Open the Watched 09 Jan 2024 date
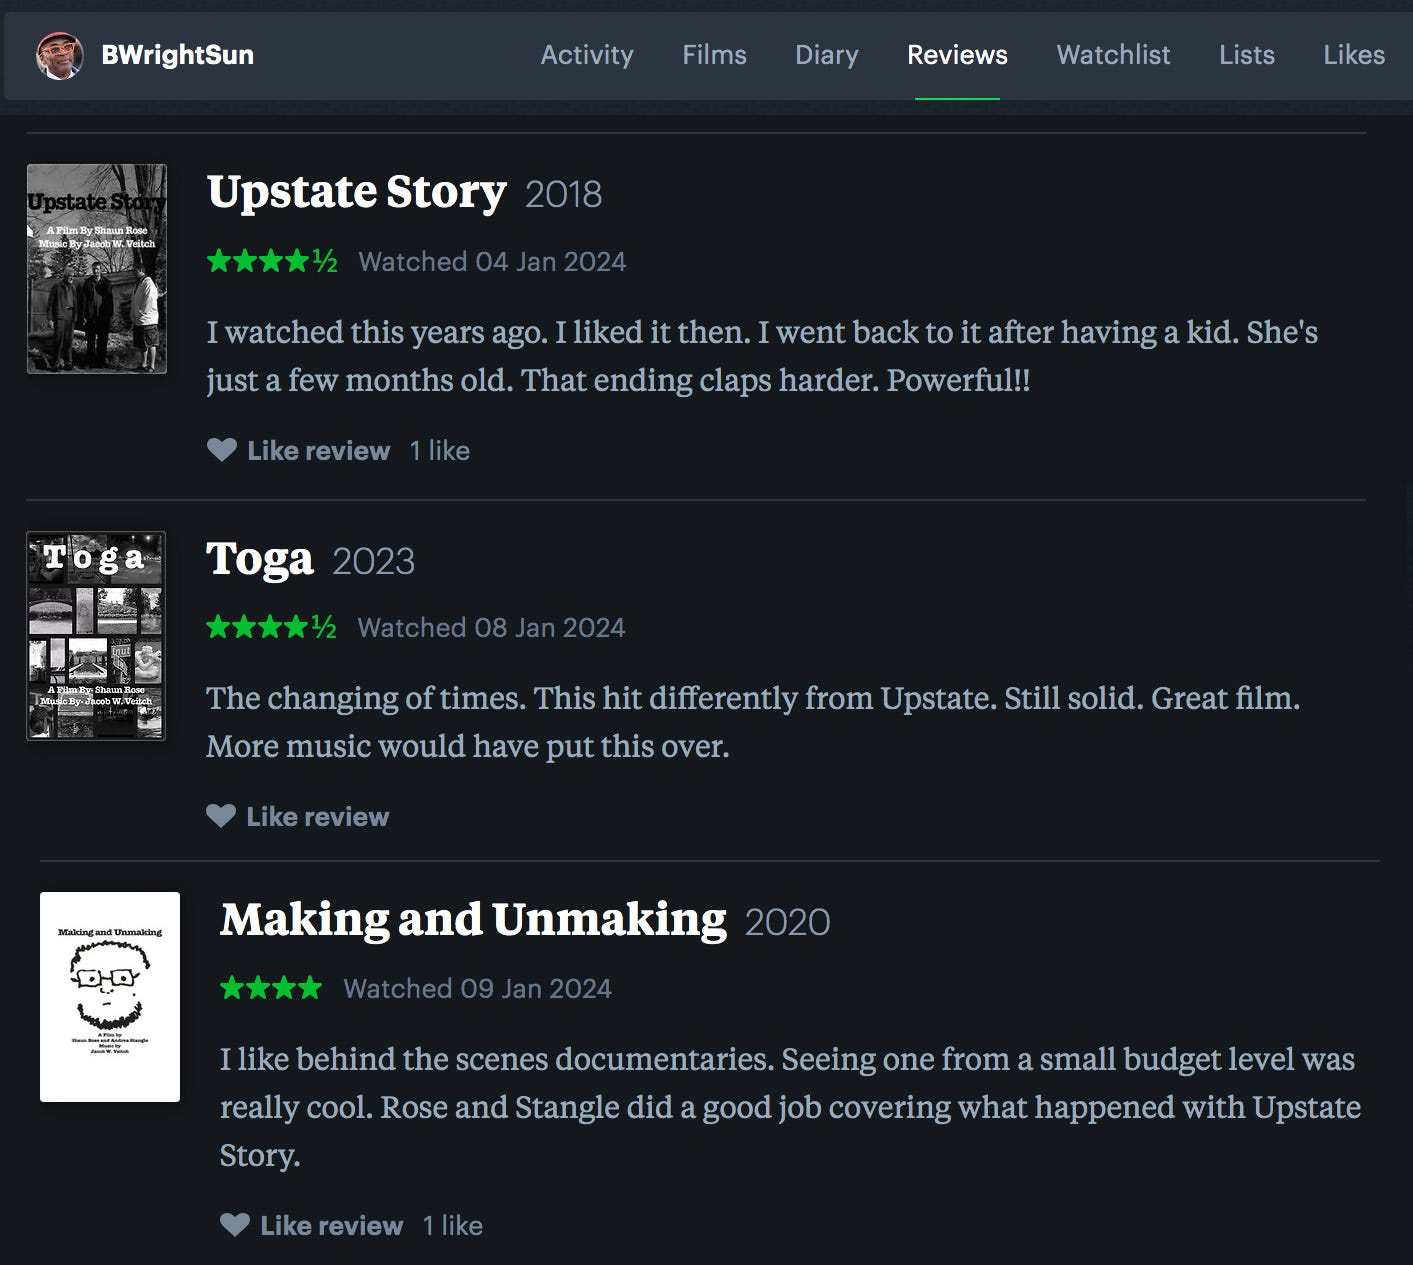 point(477,989)
